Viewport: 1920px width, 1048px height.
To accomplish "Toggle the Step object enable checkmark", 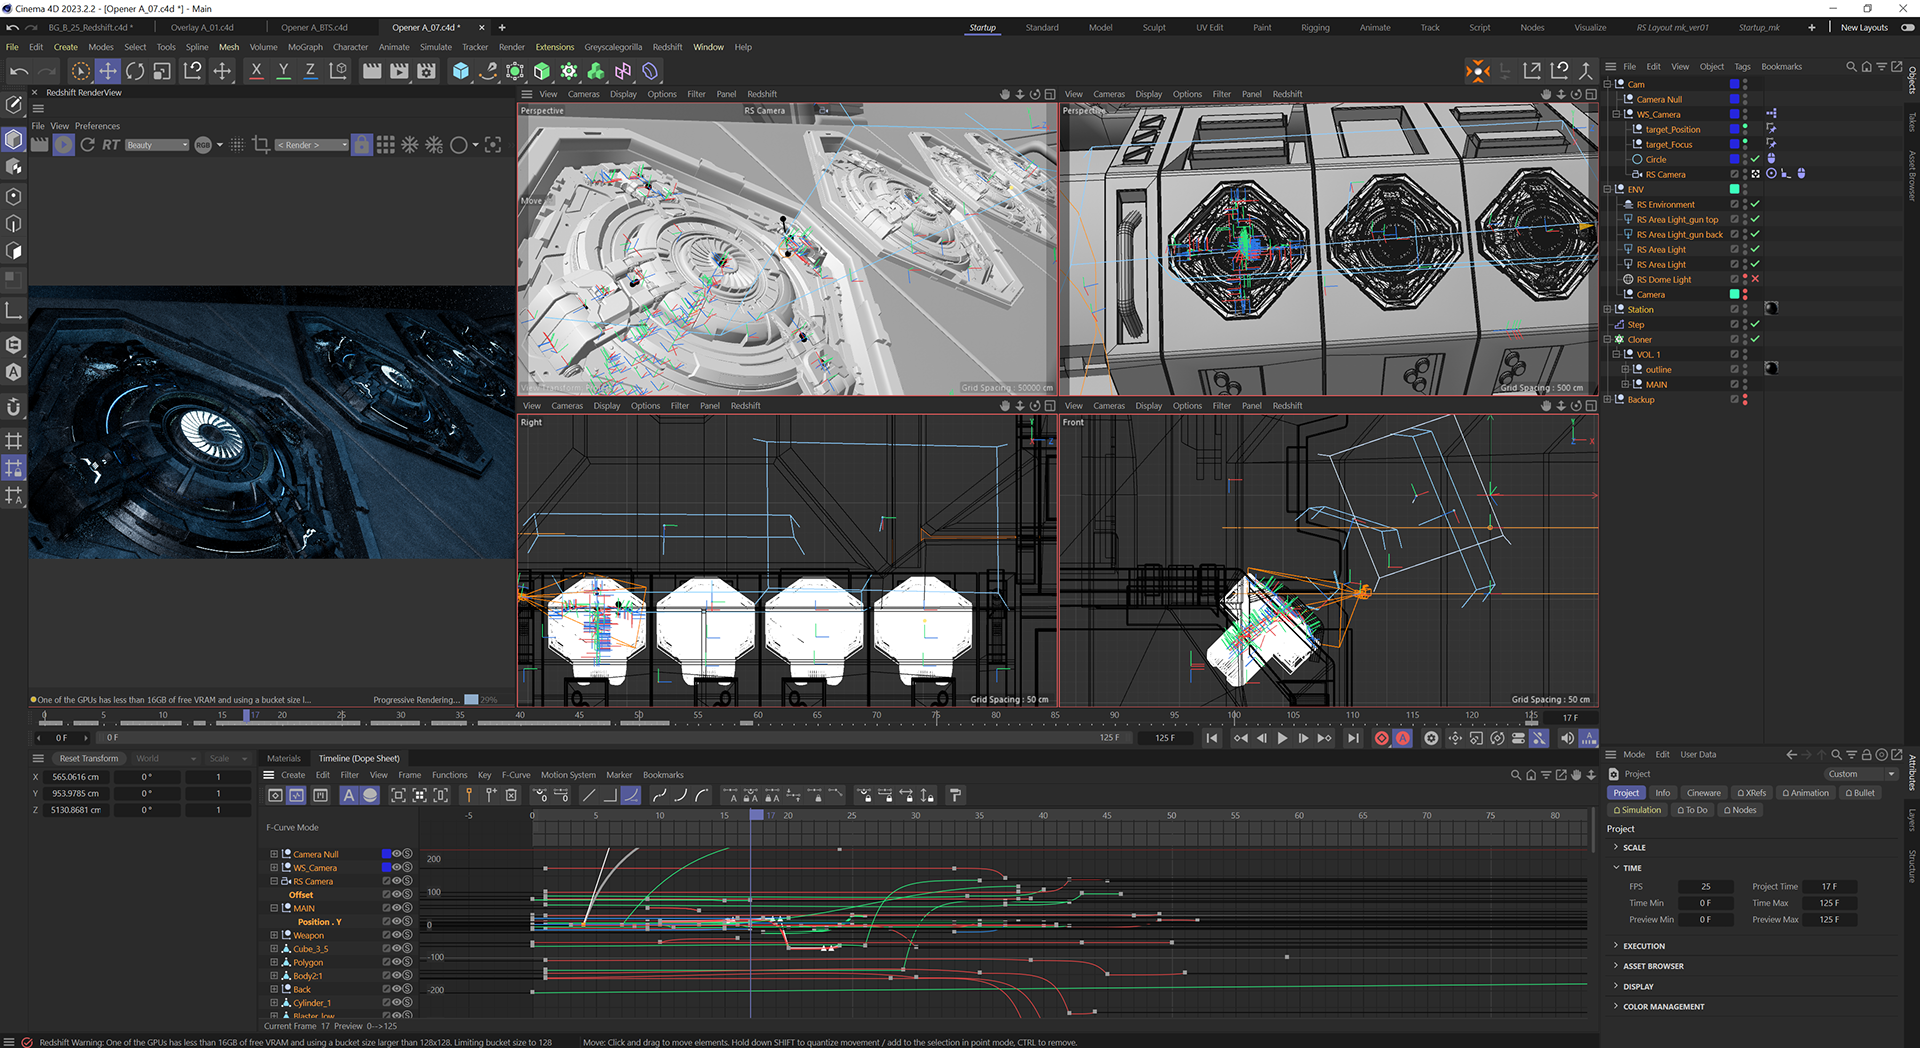I will (1755, 324).
